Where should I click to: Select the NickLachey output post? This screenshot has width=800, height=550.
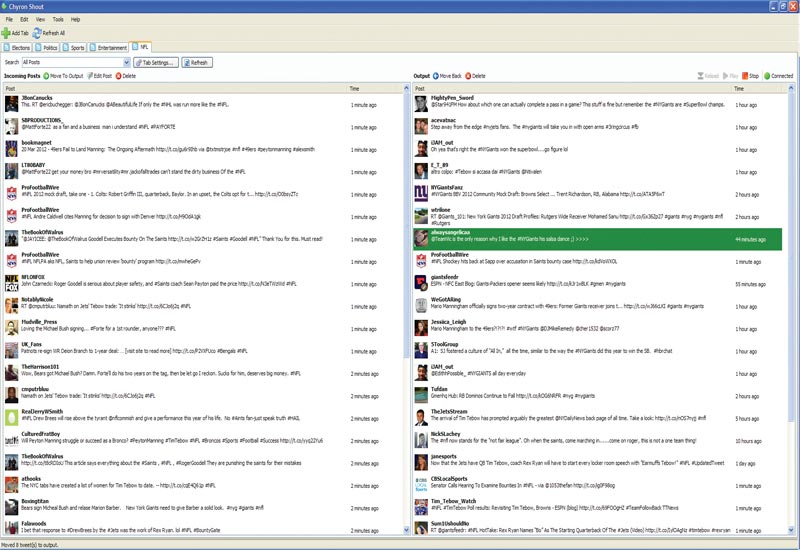(x=597, y=440)
